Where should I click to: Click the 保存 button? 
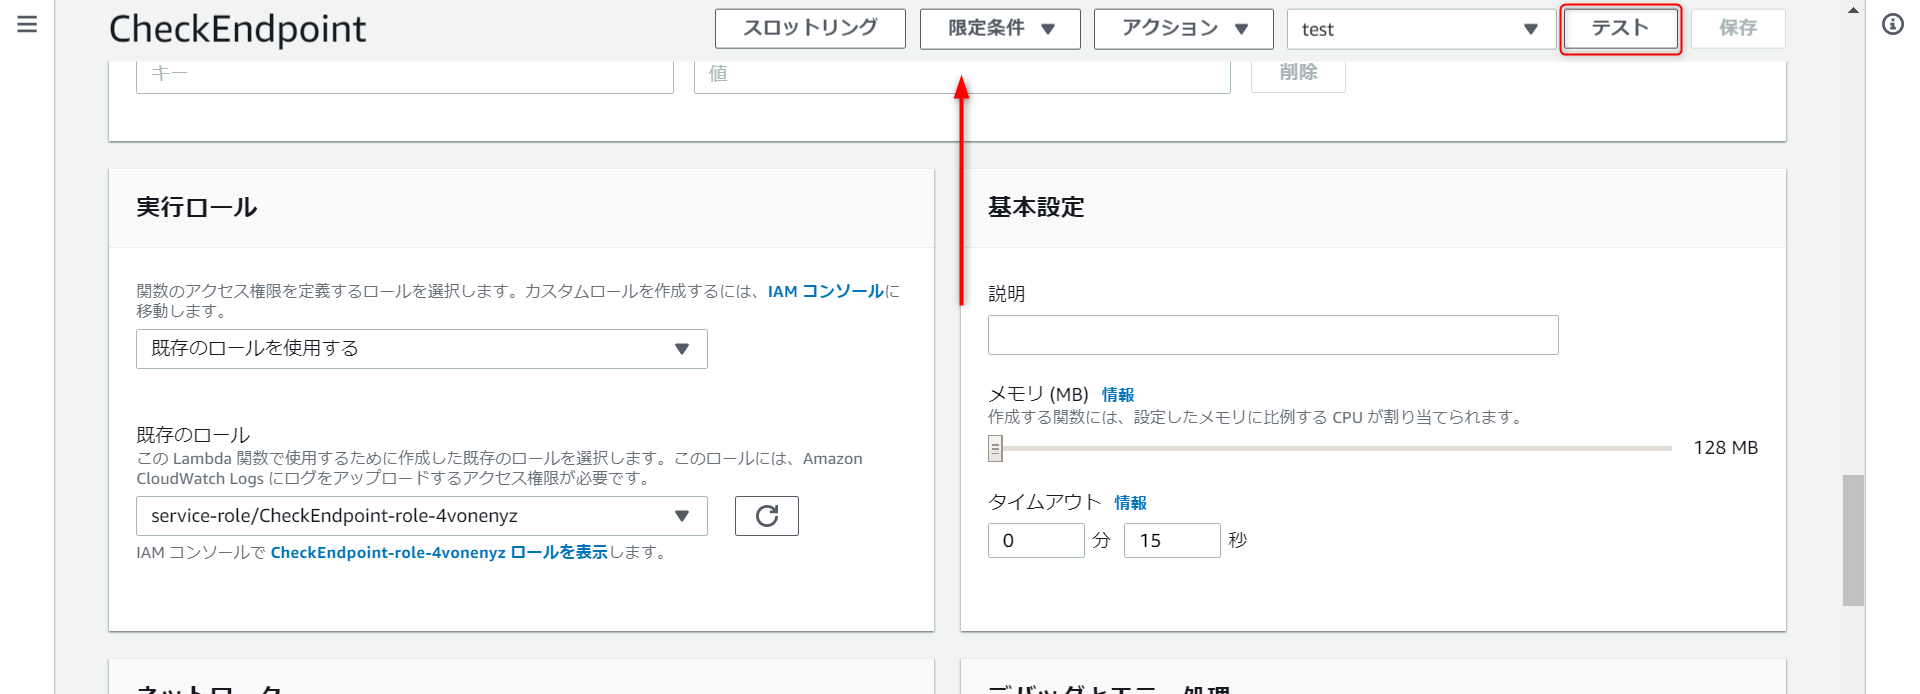[x=1738, y=29]
